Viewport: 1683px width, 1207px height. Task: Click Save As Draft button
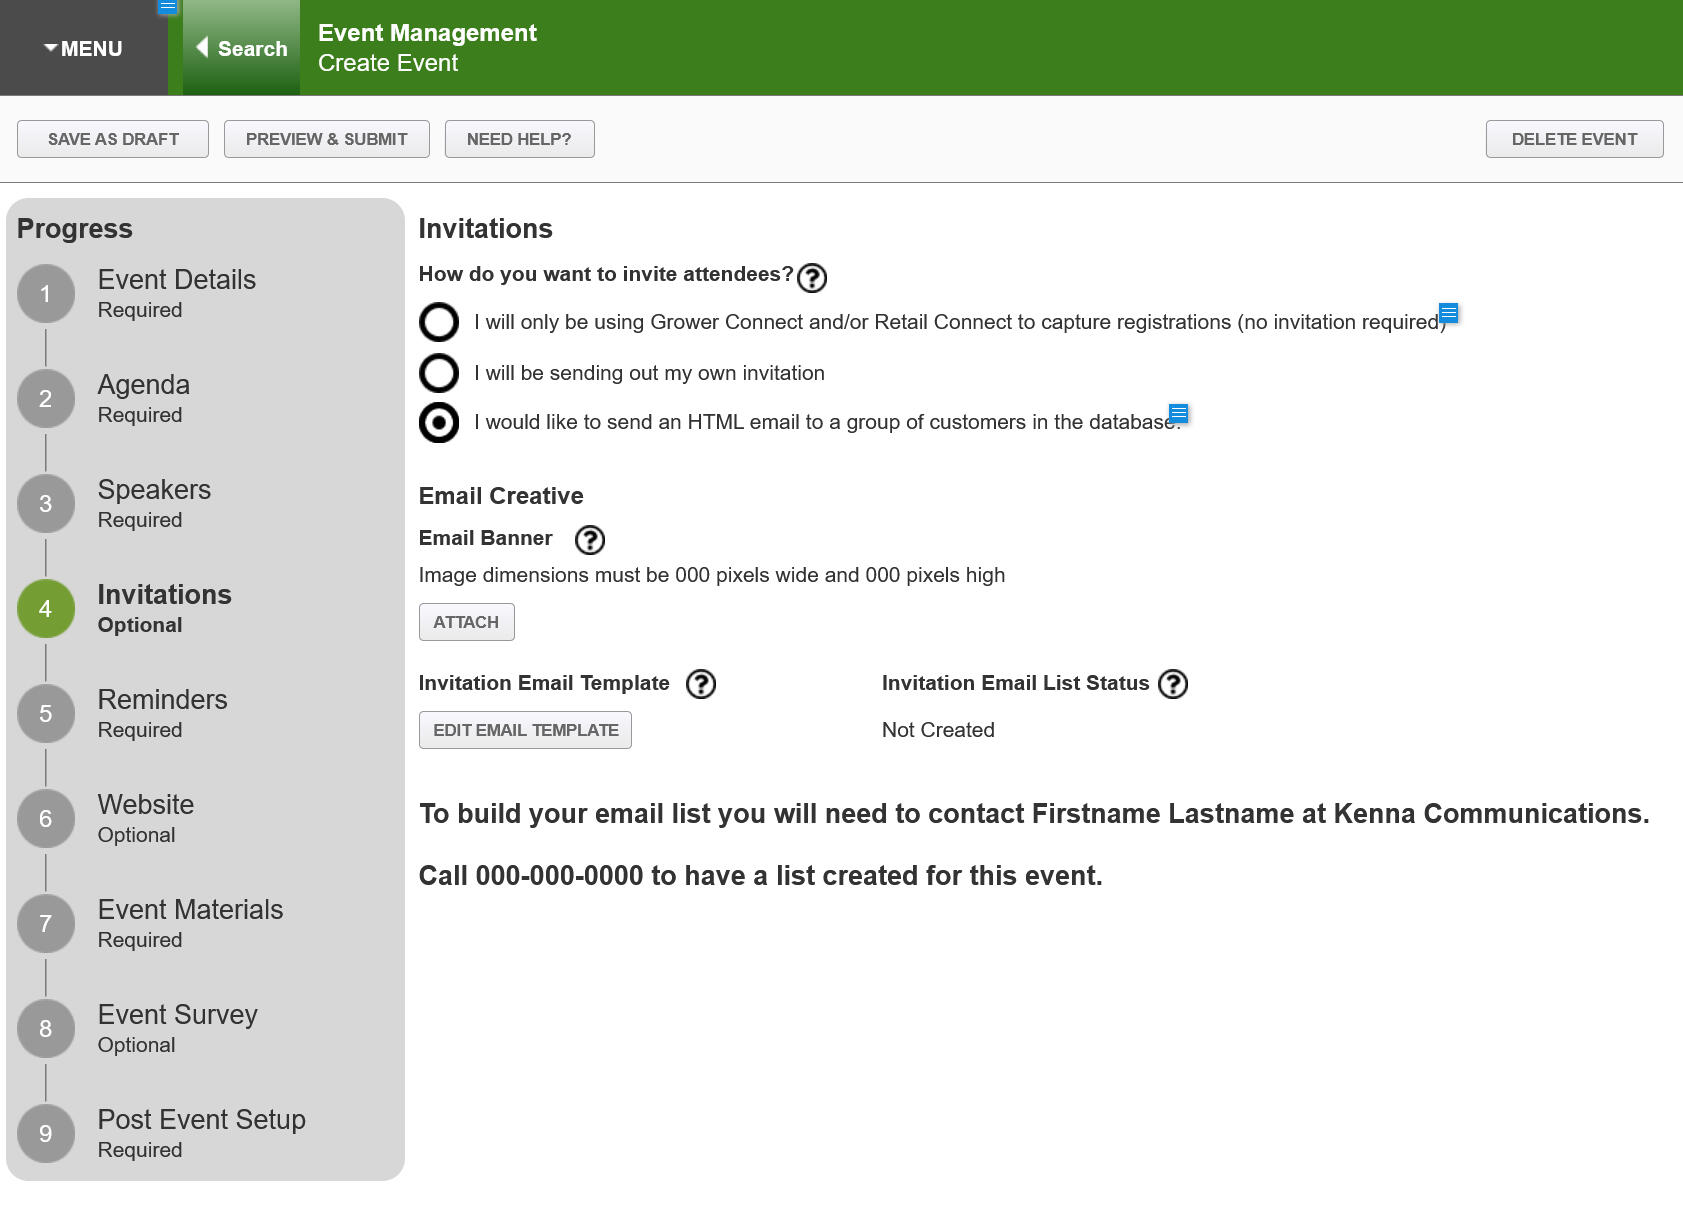pos(113,139)
